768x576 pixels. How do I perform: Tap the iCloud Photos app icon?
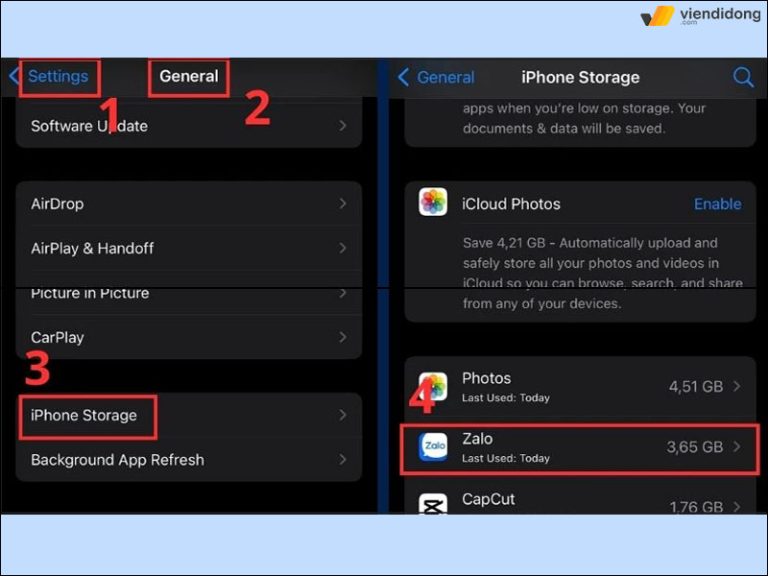[x=433, y=203]
